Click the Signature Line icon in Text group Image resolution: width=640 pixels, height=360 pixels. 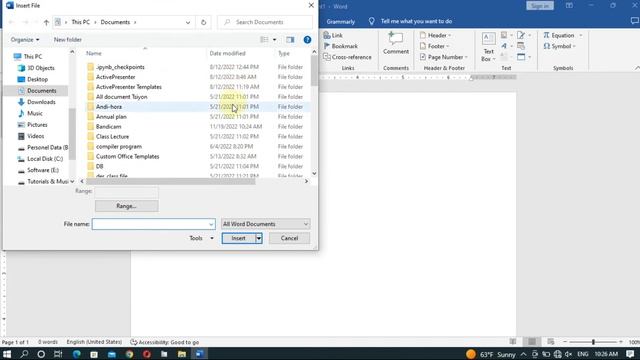(521, 36)
